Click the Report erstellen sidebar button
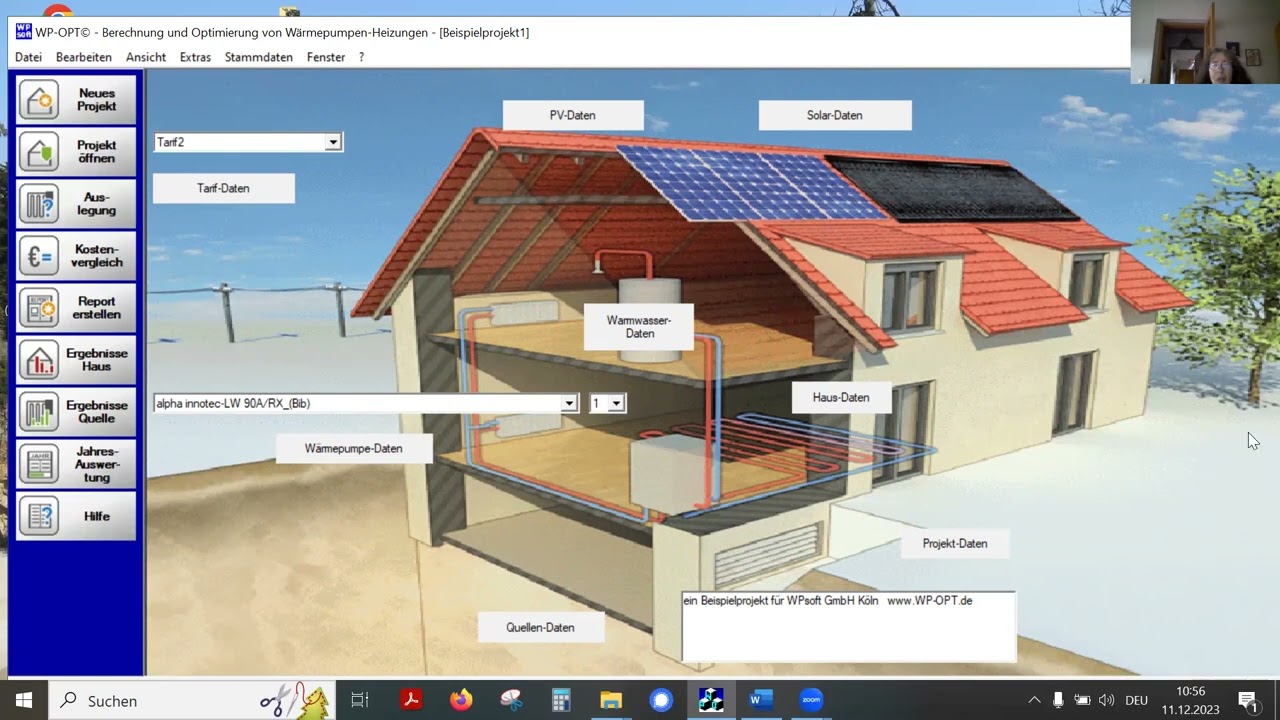The image size is (1280, 720). (x=76, y=308)
